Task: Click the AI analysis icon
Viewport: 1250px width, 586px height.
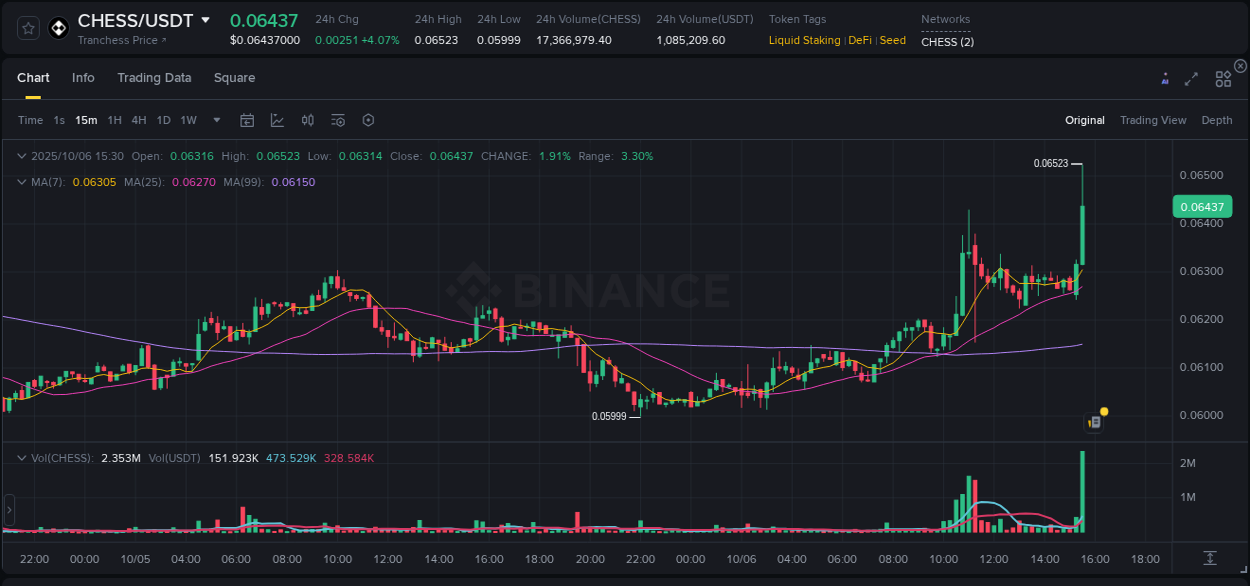Action: tap(1165, 78)
